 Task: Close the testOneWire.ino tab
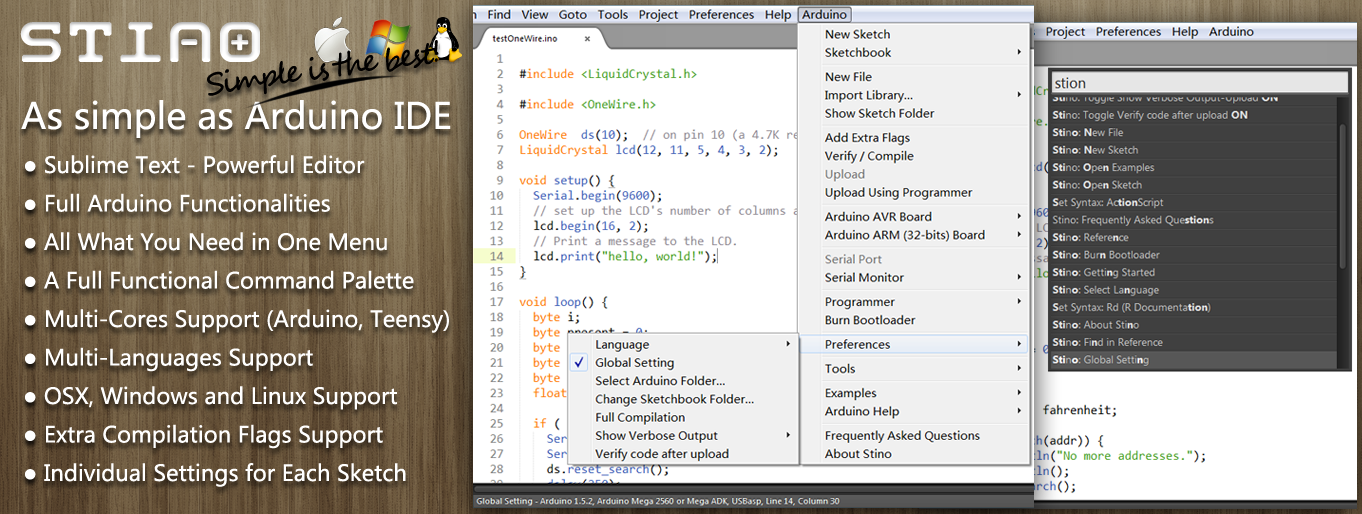tap(588, 39)
